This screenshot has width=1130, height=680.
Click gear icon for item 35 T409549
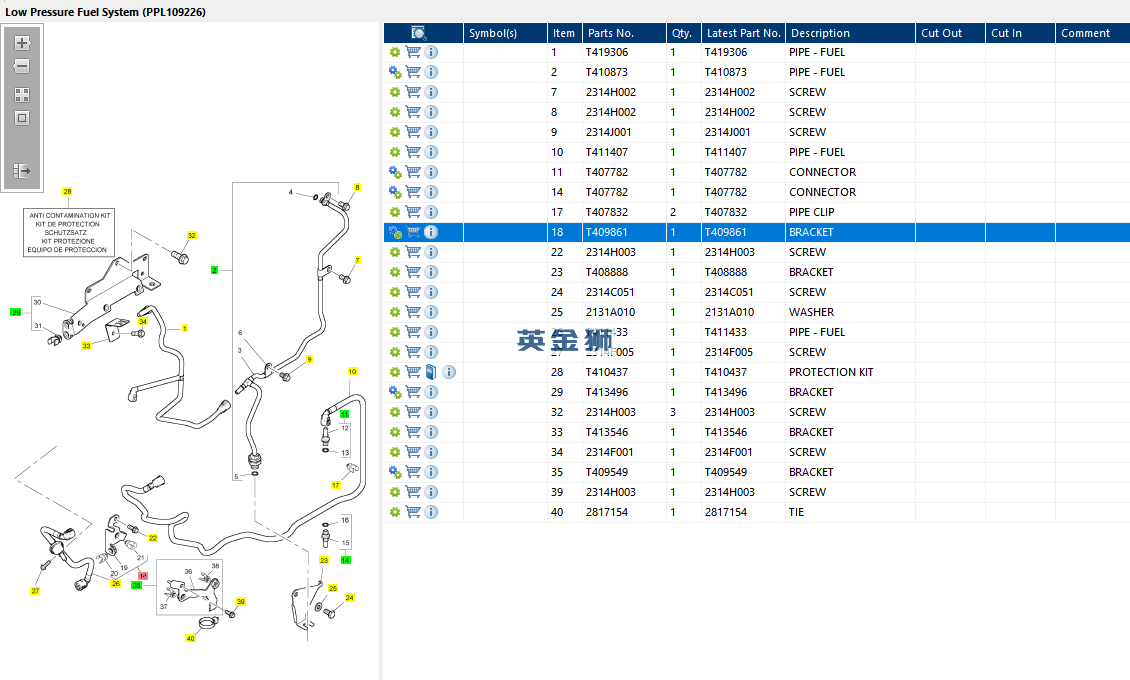pos(395,472)
